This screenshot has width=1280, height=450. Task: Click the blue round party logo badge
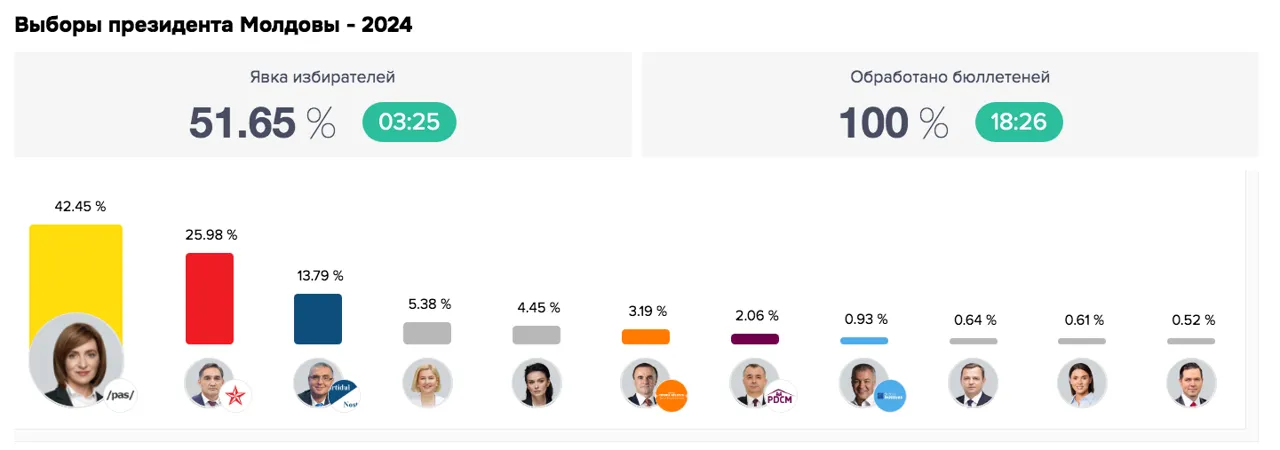tap(890, 396)
